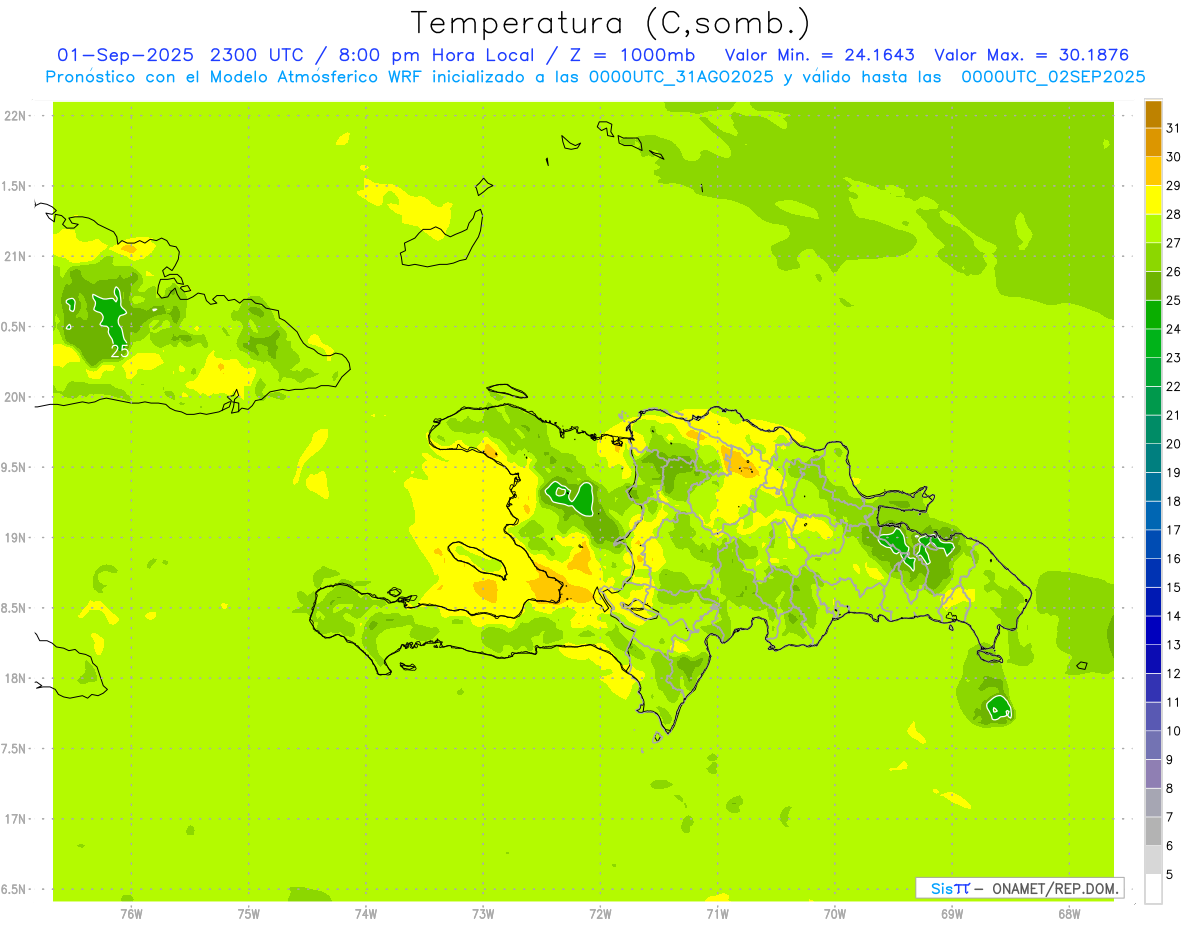
Task: Click the '73W' longitude axis label
Action: point(483,914)
